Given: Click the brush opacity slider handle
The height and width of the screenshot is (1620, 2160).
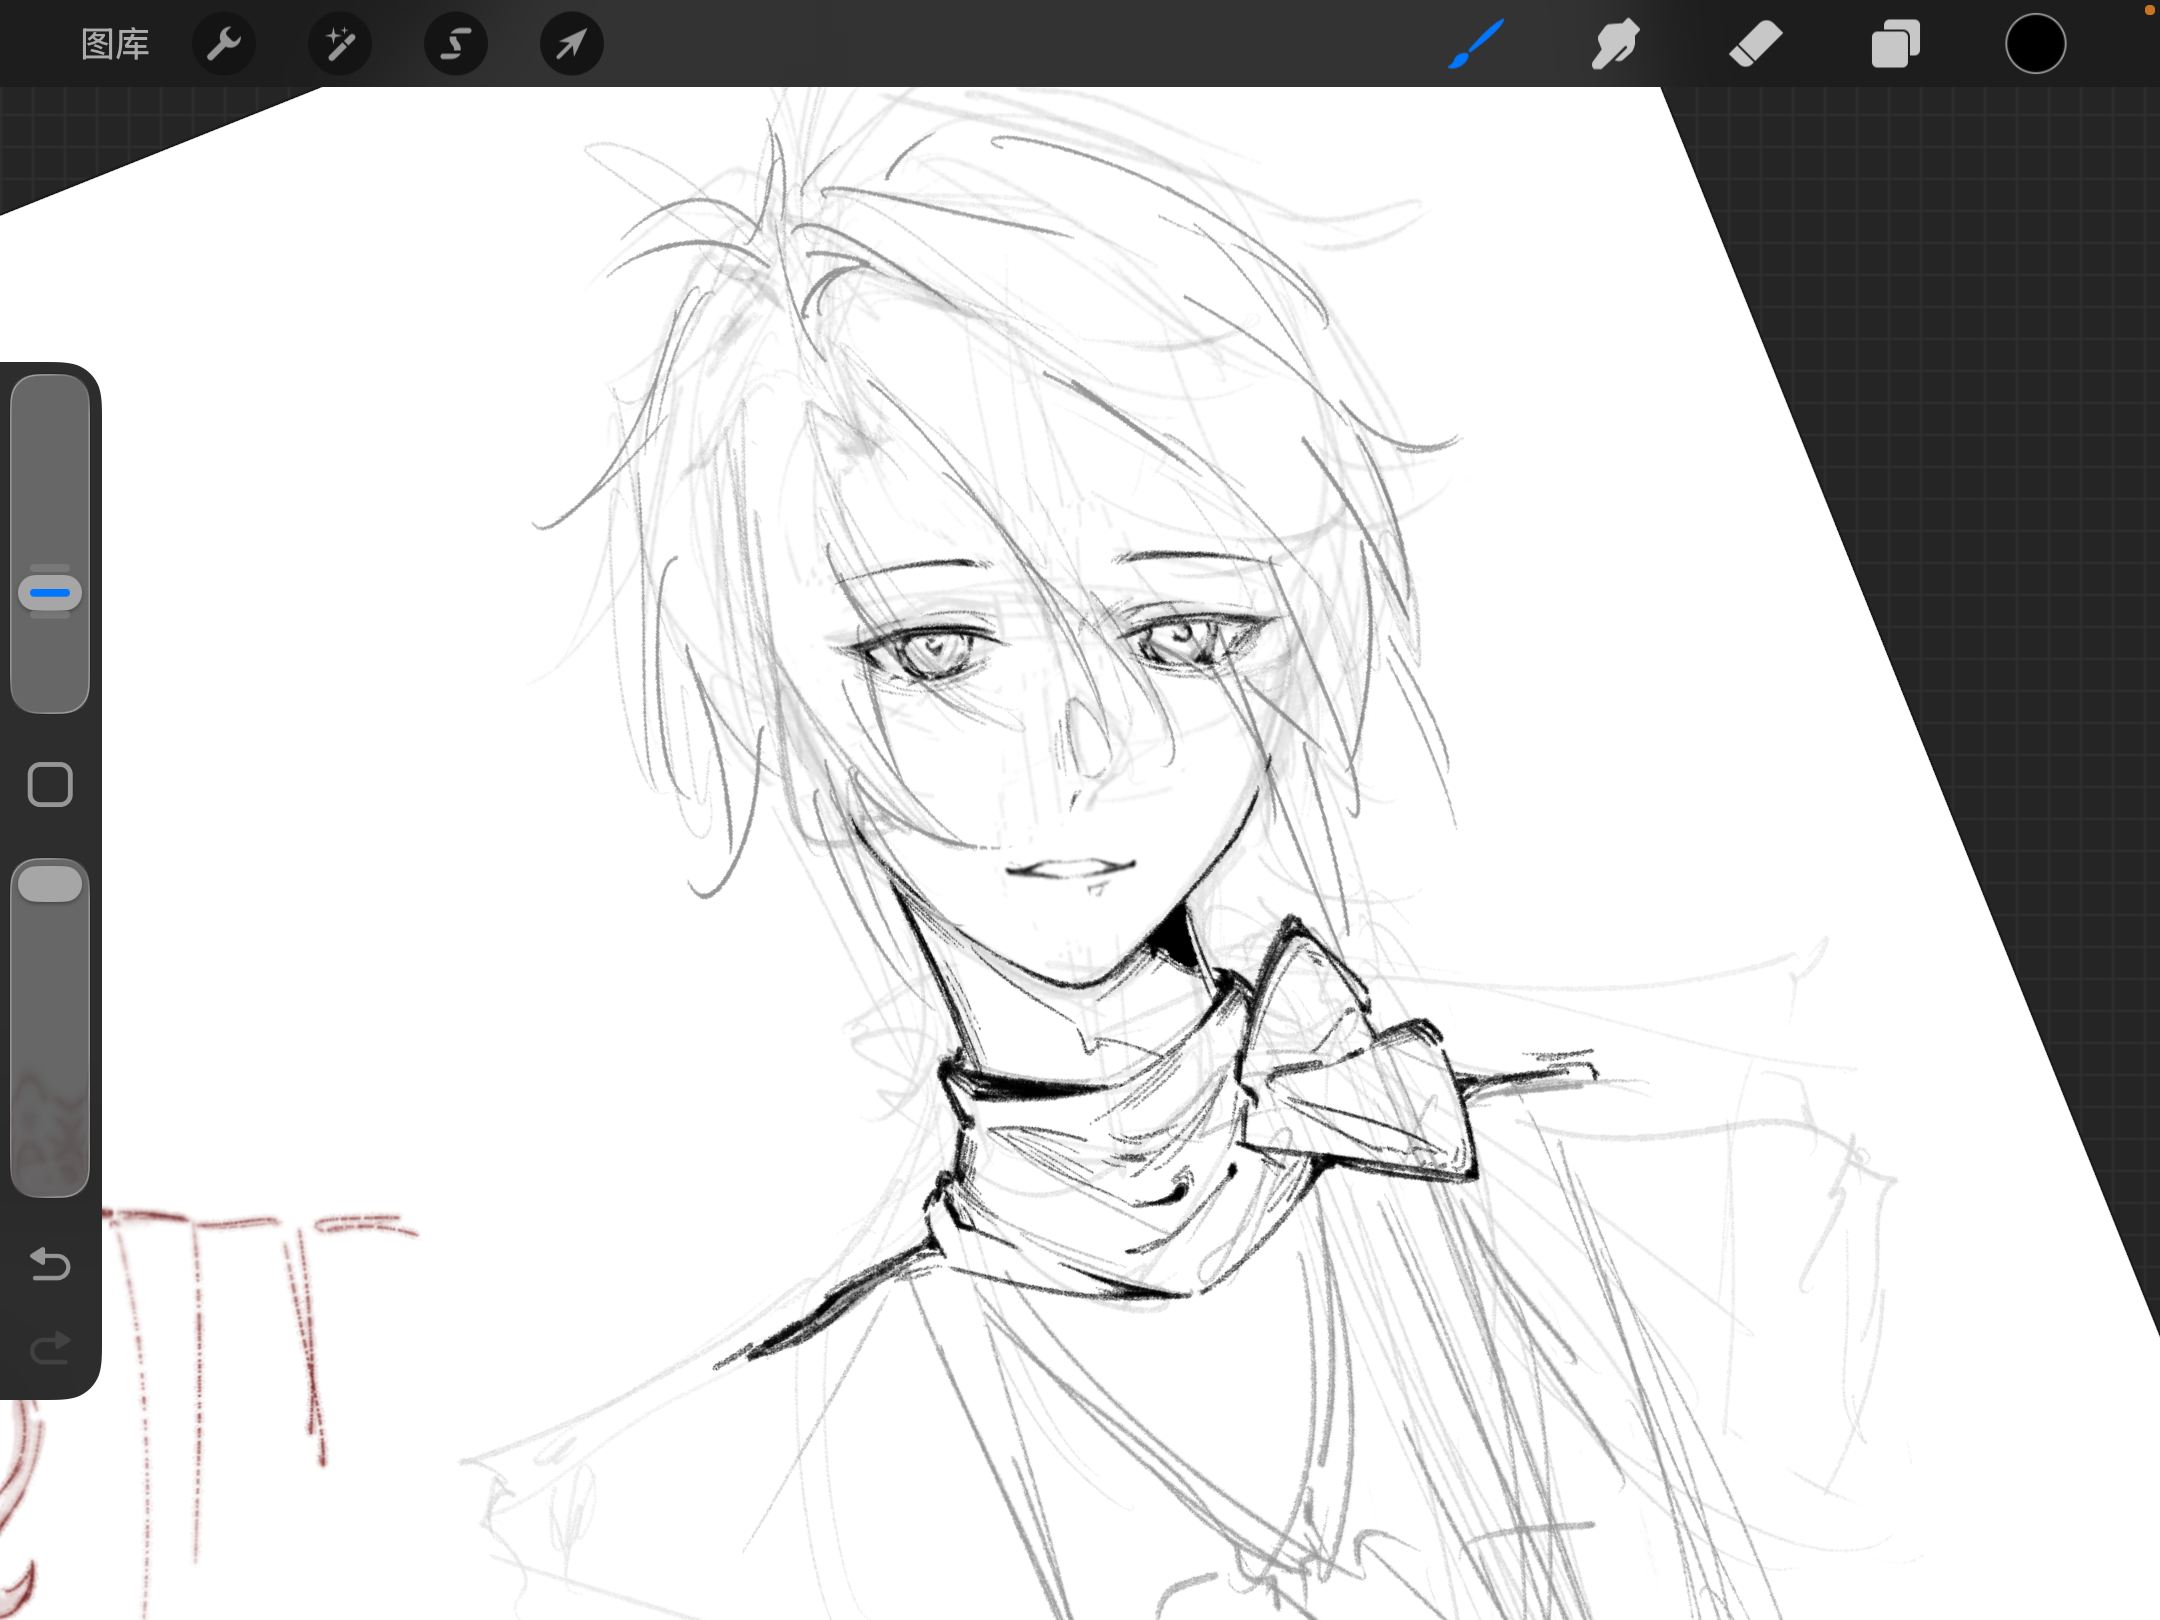Looking at the screenshot, I should click(50, 884).
